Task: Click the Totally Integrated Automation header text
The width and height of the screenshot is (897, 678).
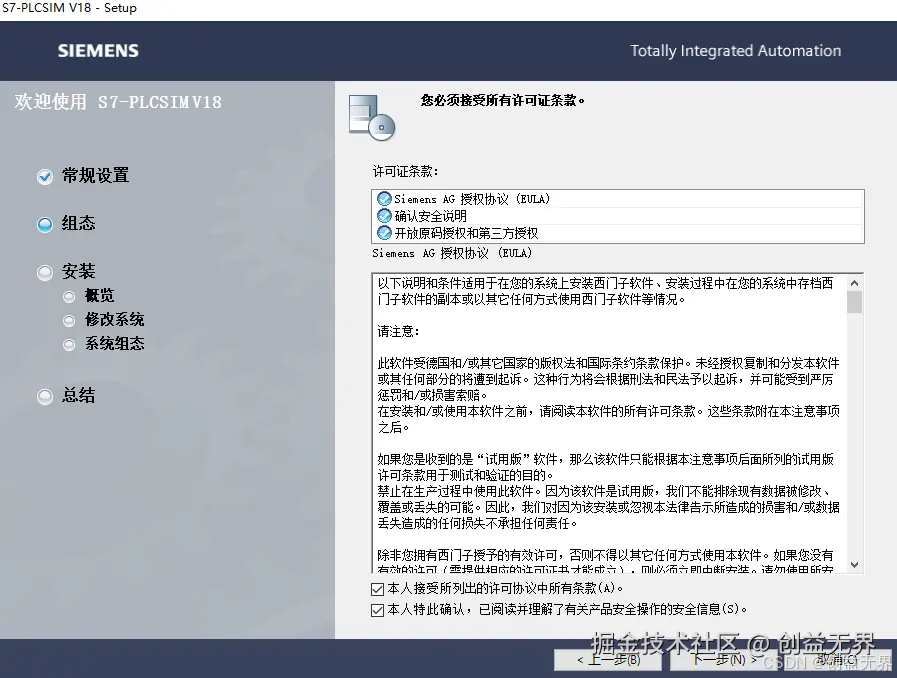Action: (x=736, y=51)
